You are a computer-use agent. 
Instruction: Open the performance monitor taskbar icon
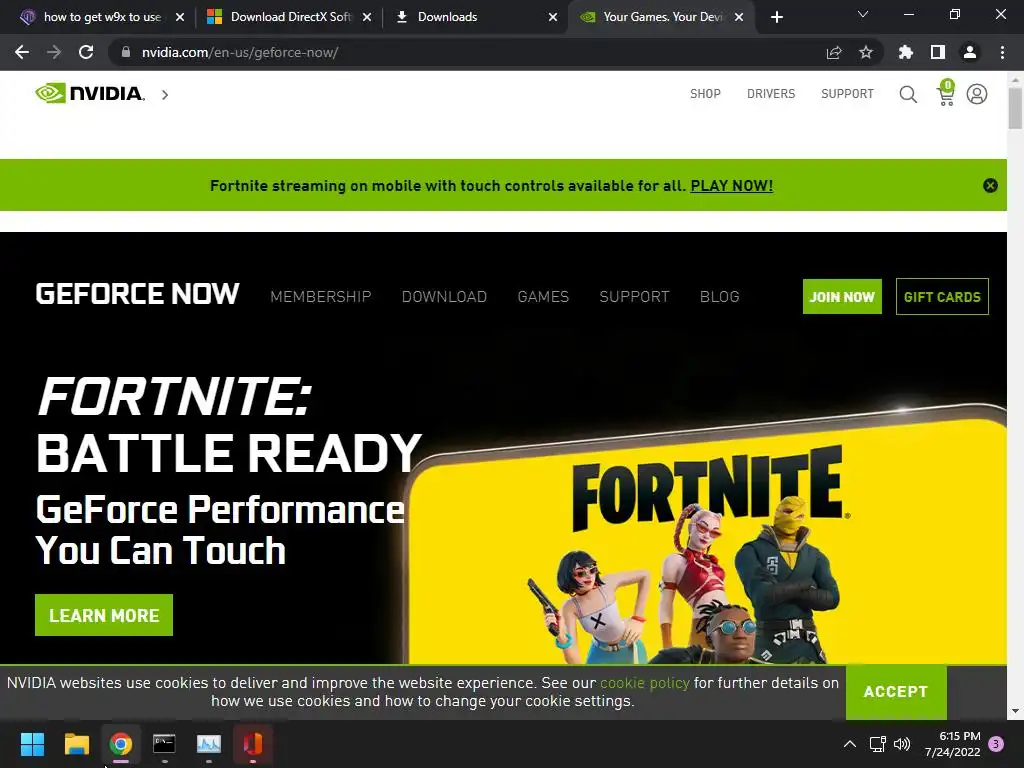pyautogui.click(x=209, y=744)
